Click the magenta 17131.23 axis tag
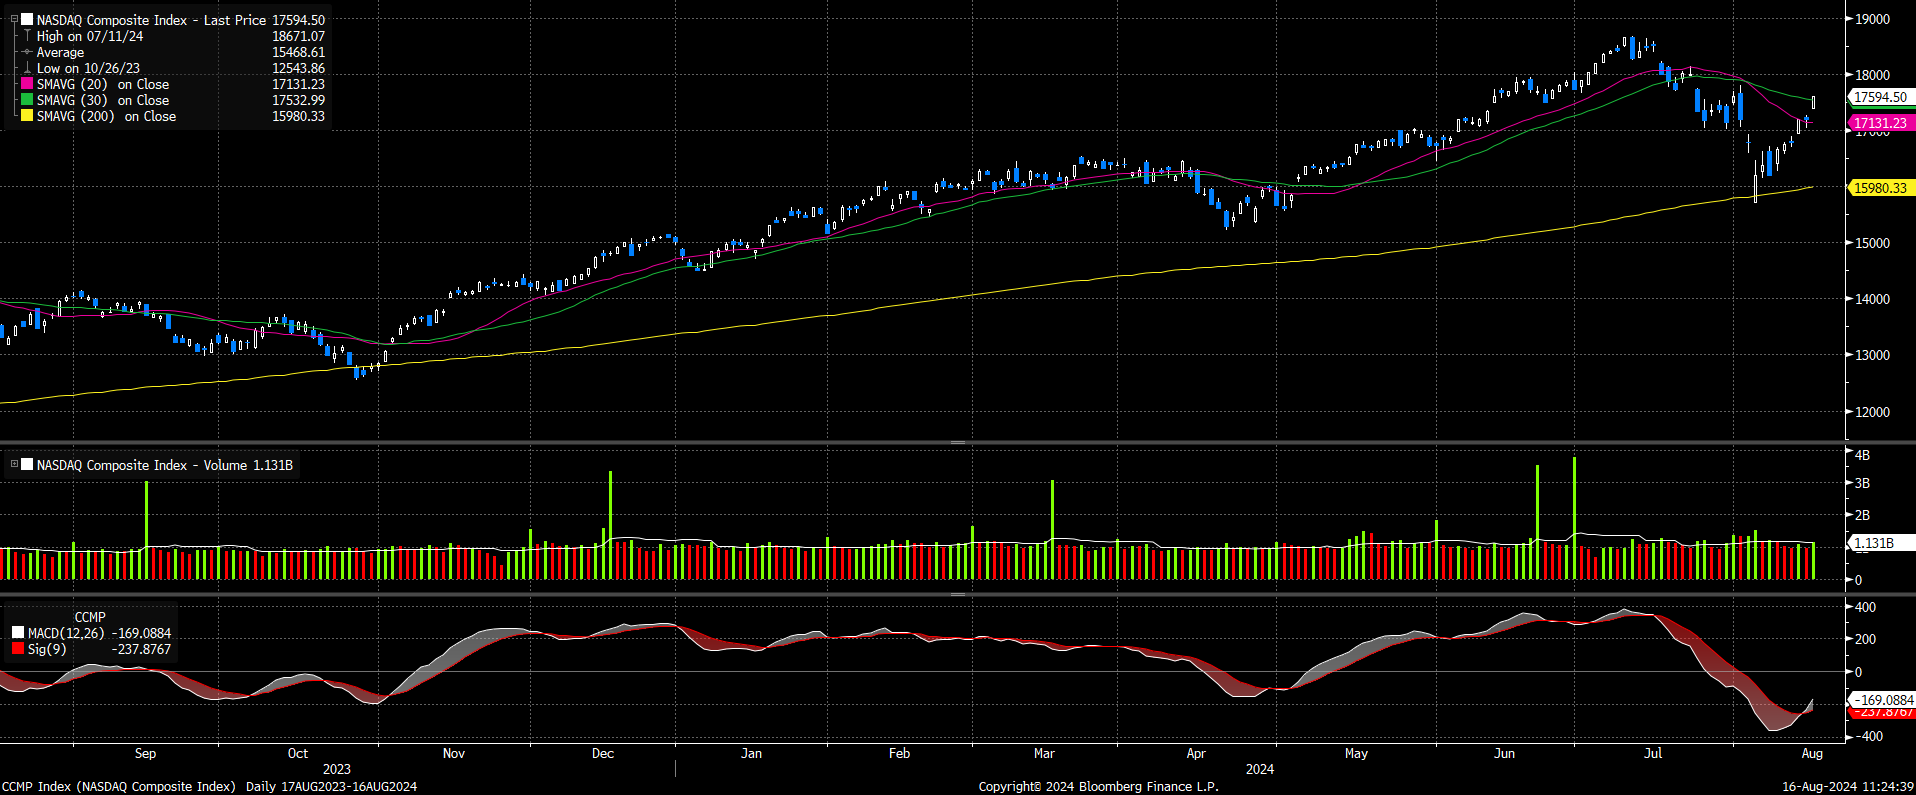 pyautogui.click(x=1881, y=123)
